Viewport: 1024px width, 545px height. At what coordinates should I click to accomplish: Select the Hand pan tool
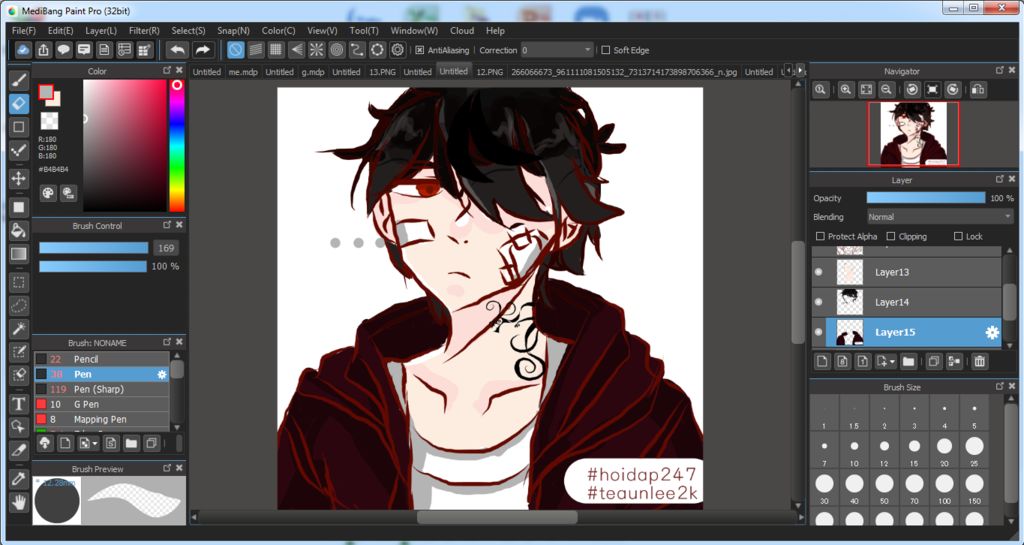tap(19, 502)
